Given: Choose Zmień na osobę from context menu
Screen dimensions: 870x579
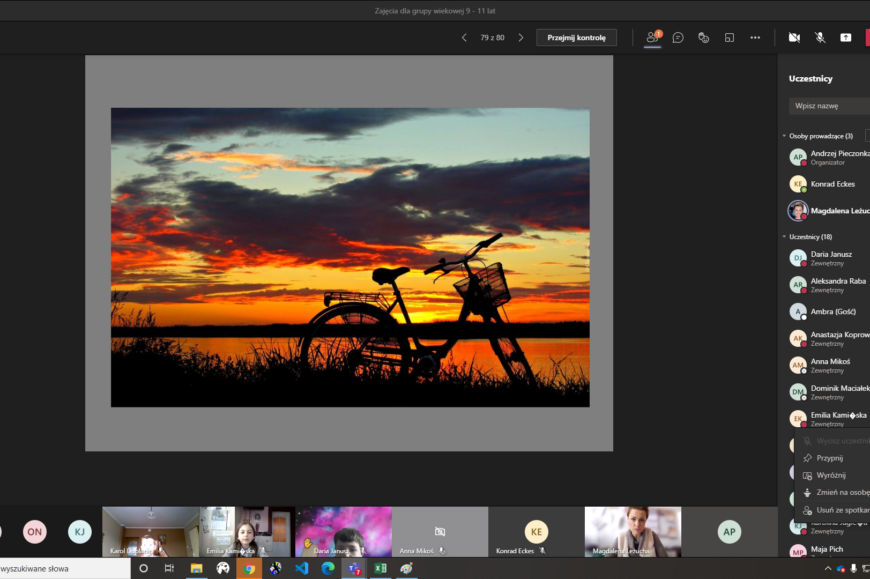Looking at the screenshot, I should (832, 492).
